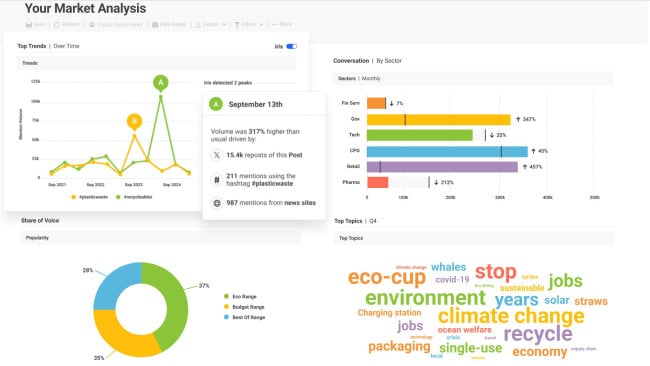650x366 pixels.
Task: Click the word 'straws' in topic cloud
Action: tap(591, 301)
